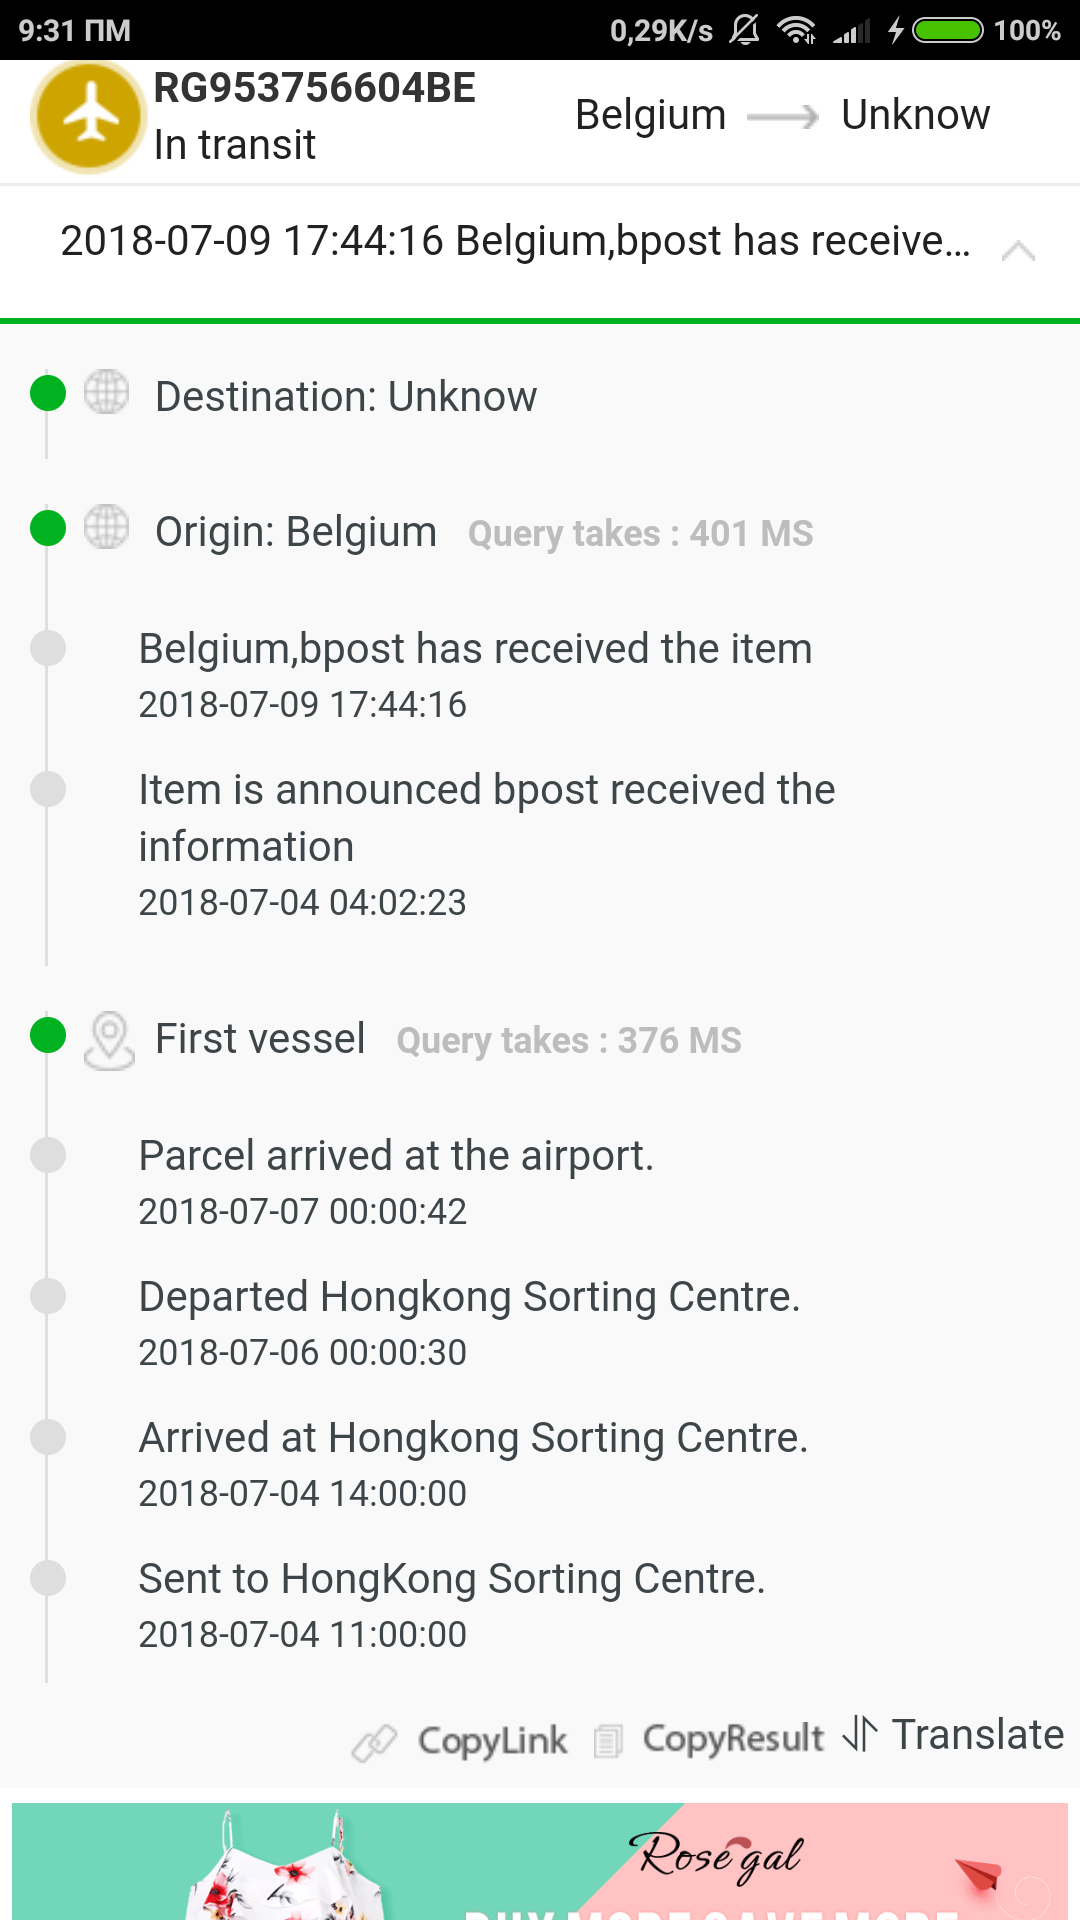The height and width of the screenshot is (1920, 1080).
Task: Tap the muted notification bell in status bar
Action: coord(744,30)
